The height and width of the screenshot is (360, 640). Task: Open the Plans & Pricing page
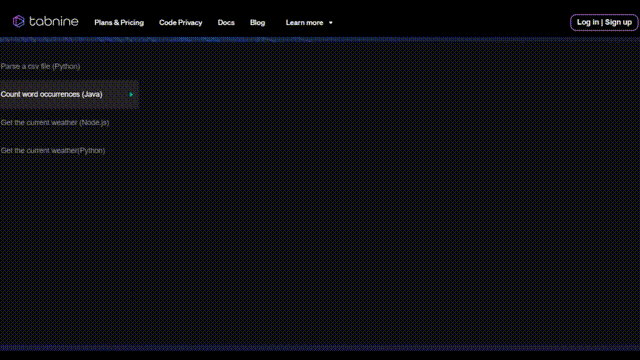pos(119,23)
